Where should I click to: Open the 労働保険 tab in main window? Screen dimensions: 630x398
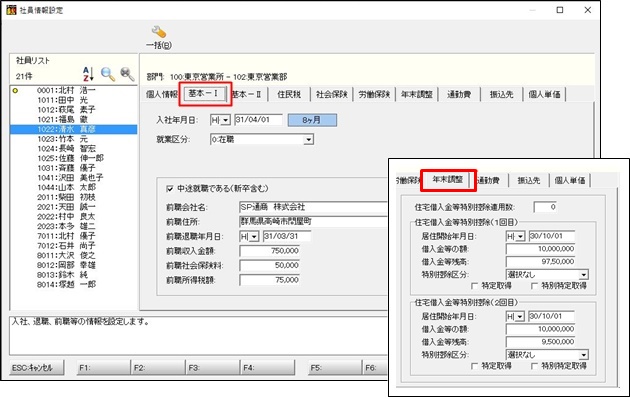point(374,94)
